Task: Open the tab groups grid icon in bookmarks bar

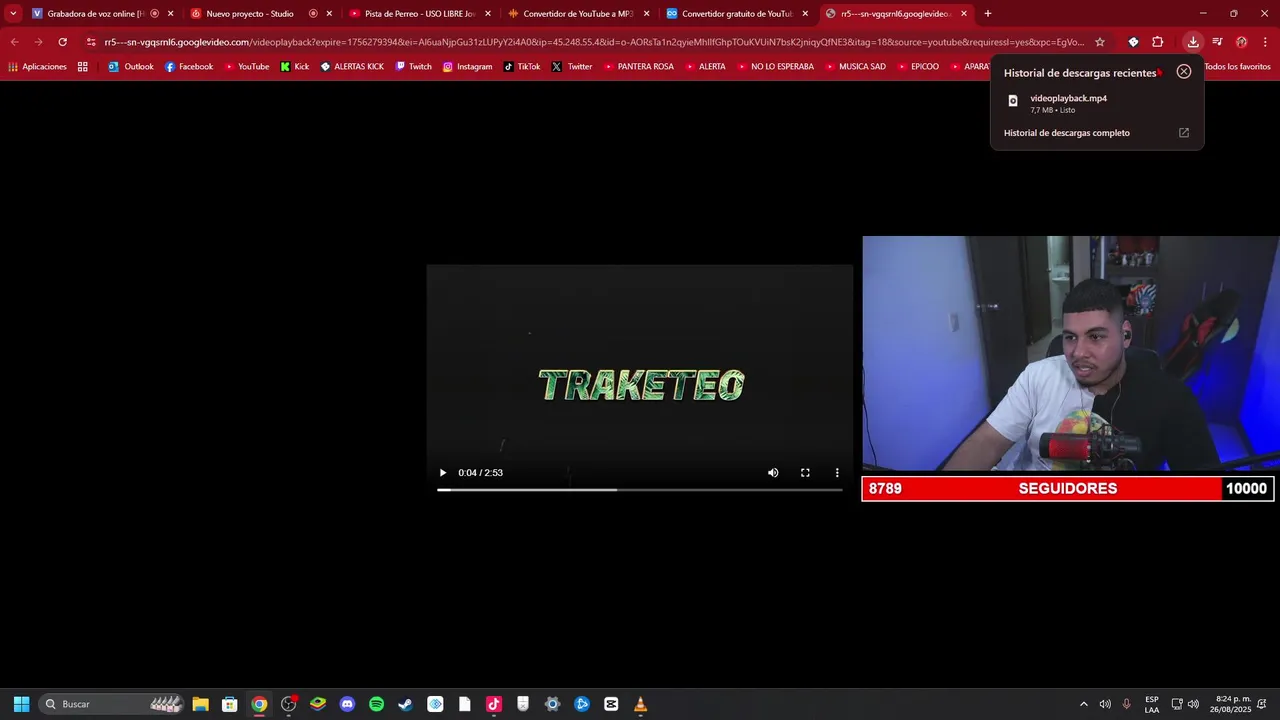Action: pos(83,67)
